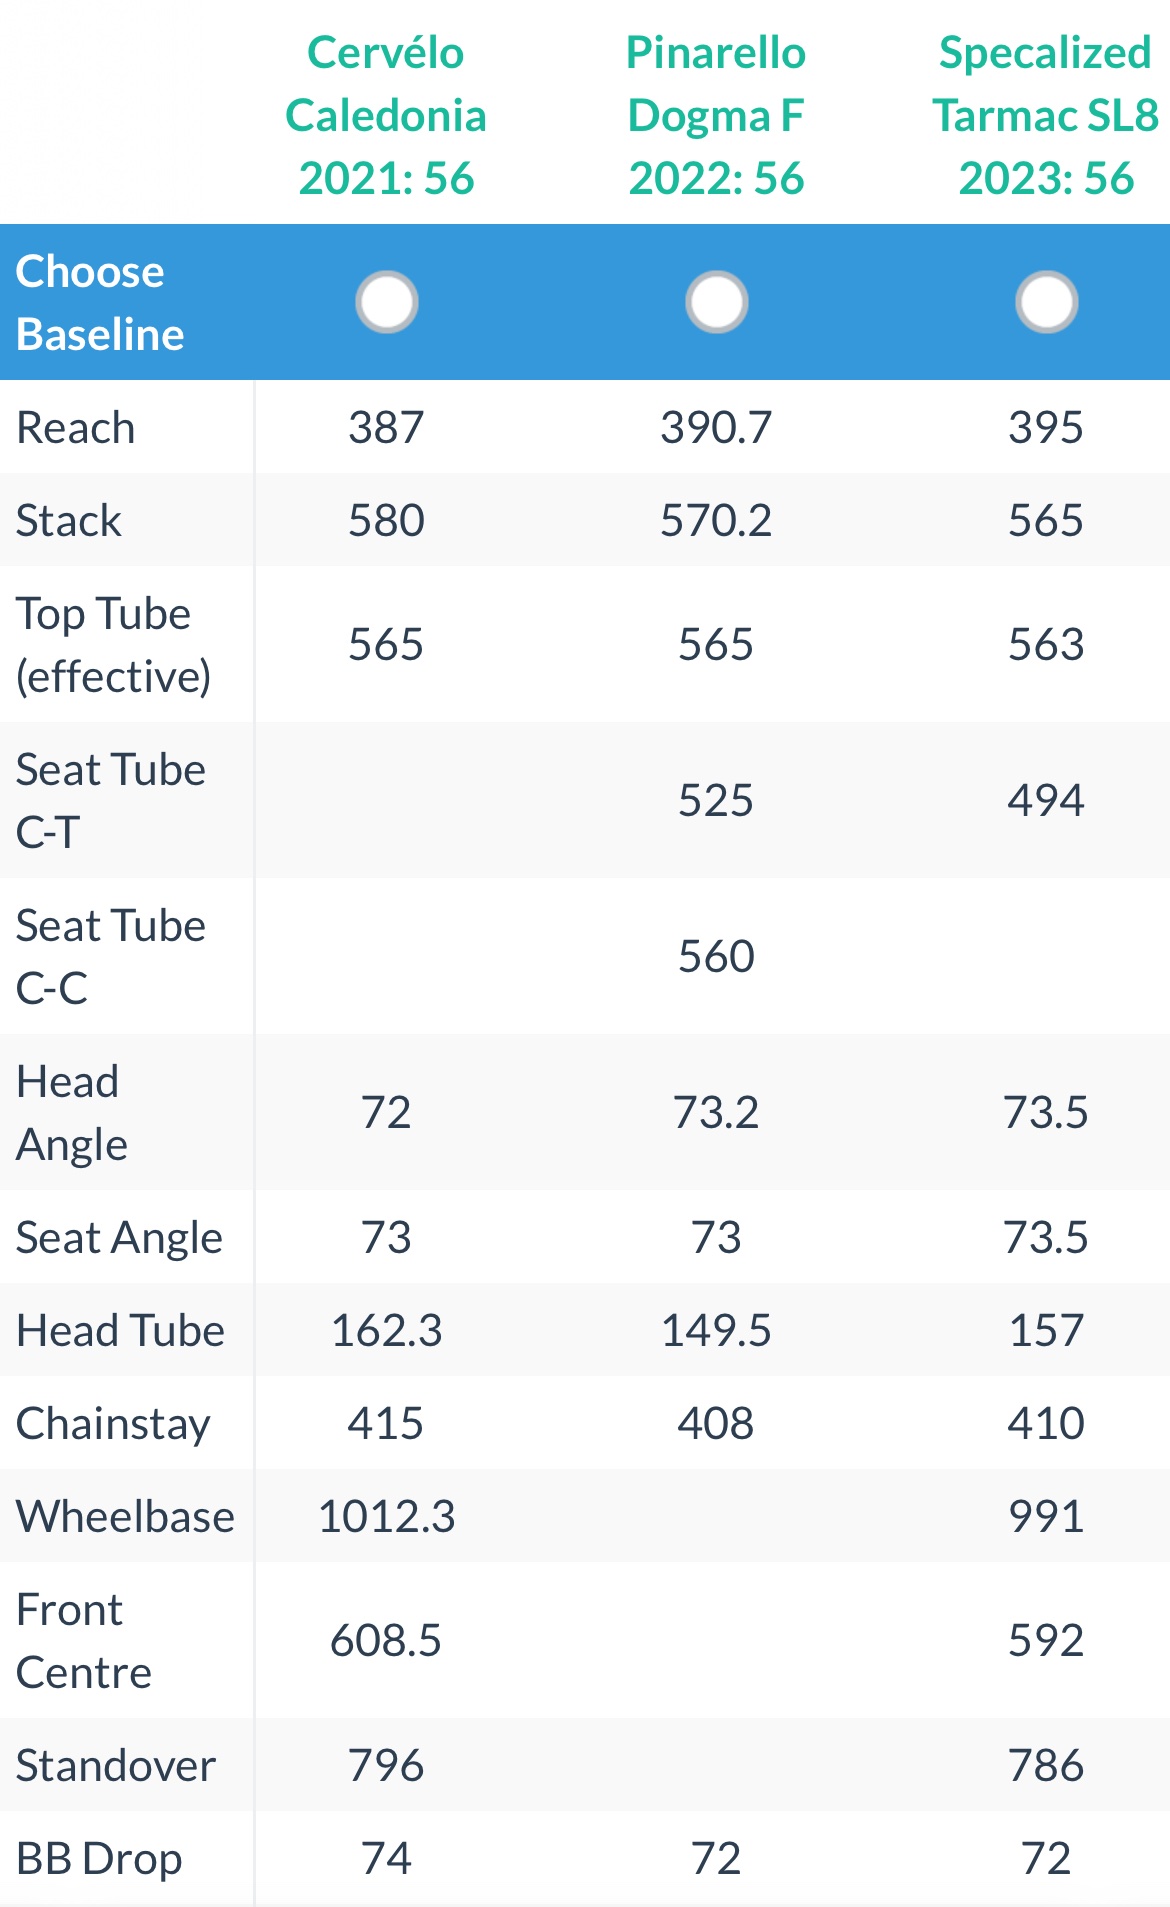The width and height of the screenshot is (1170, 1907).
Task: Click Specialized seat tube C-T value 494
Action: (x=1046, y=800)
